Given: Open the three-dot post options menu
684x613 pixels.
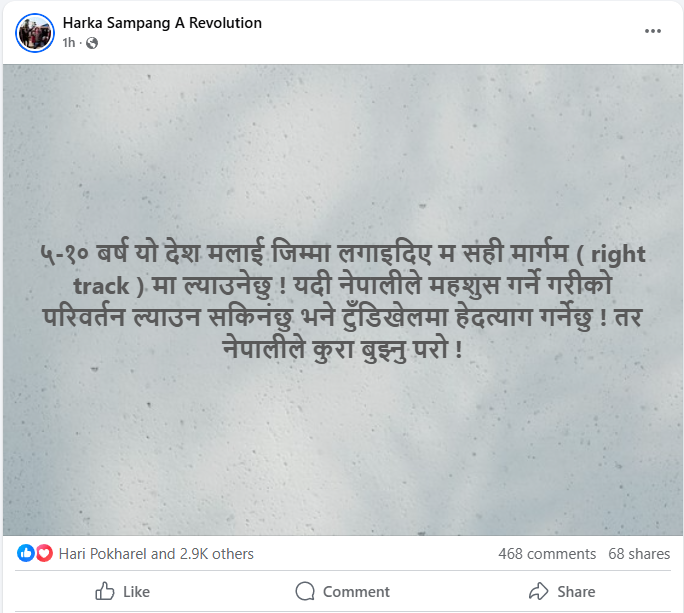Looking at the screenshot, I should [x=653, y=31].
